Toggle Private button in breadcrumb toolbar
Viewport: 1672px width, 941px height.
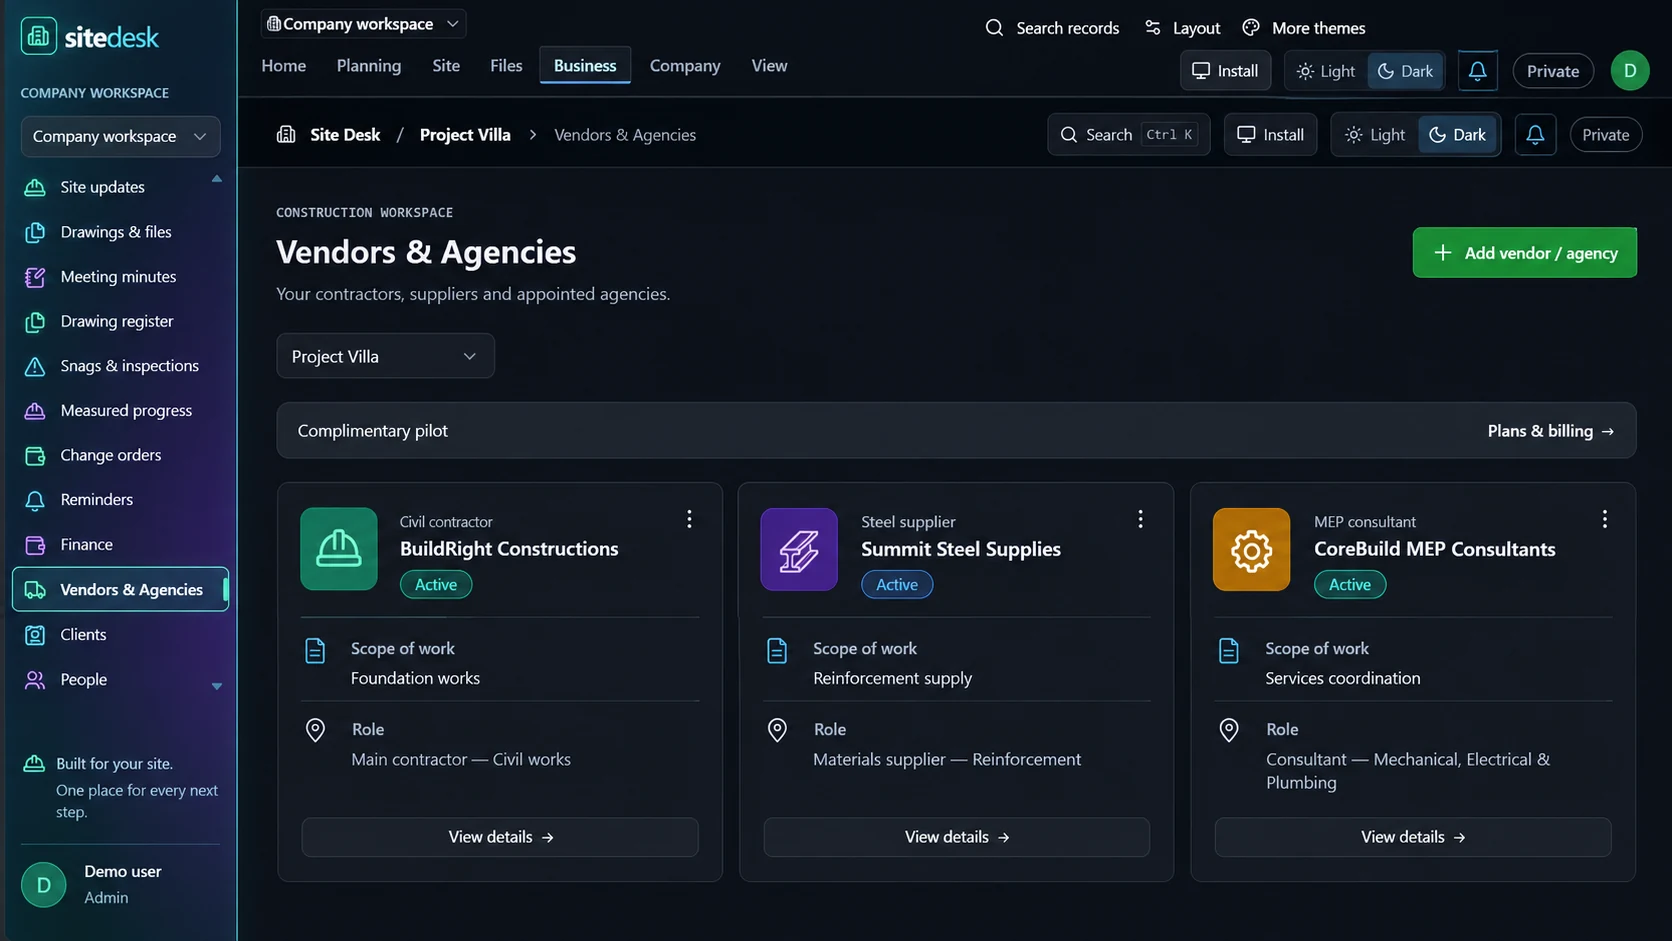pyautogui.click(x=1605, y=135)
